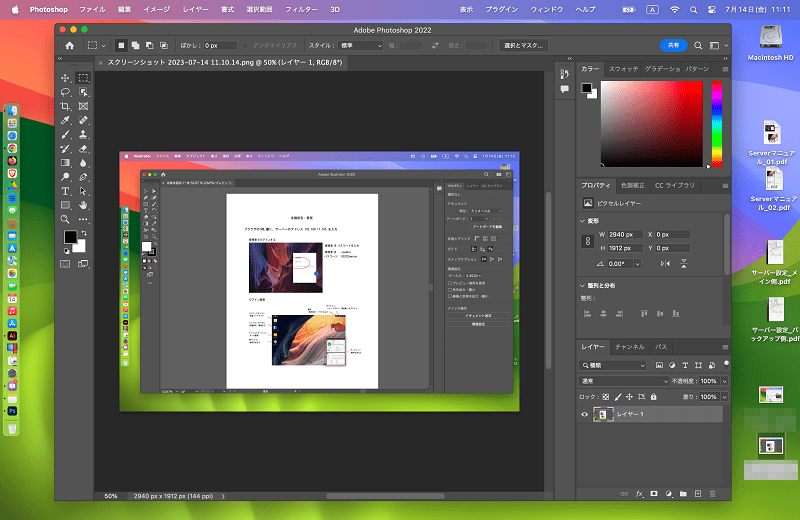
Task: Open the スタイル dropdown
Action: click(361, 45)
